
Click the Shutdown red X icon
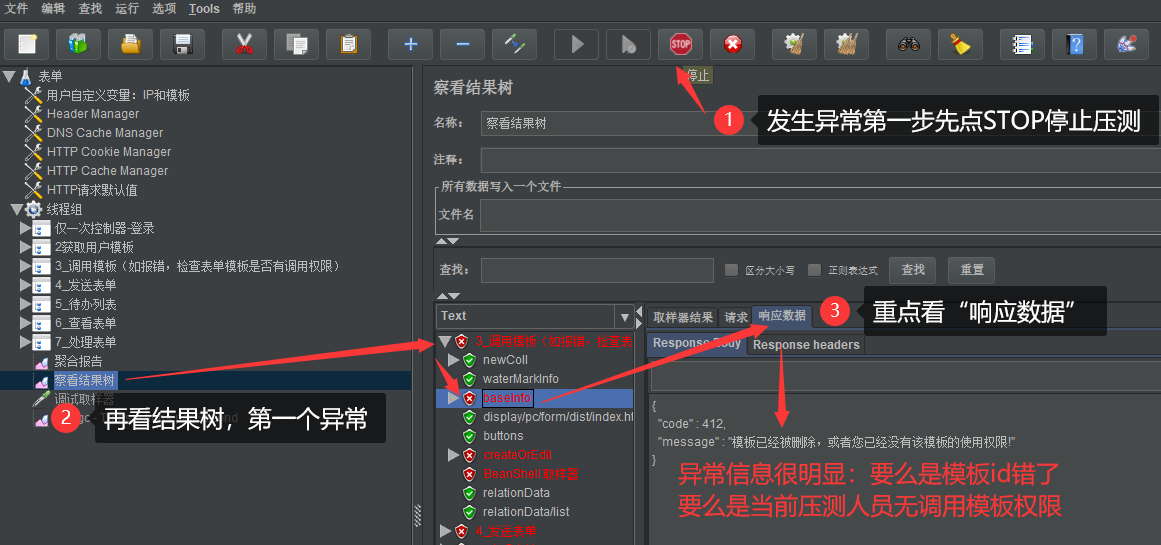[x=732, y=44]
